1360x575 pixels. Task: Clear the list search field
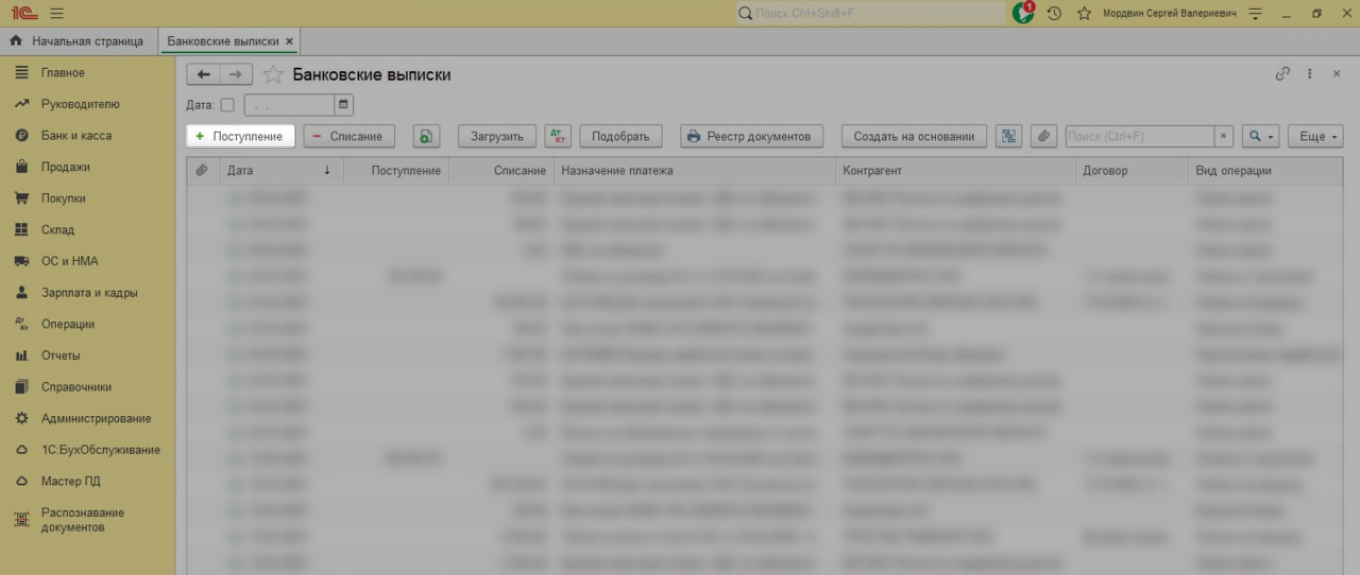(x=1224, y=136)
